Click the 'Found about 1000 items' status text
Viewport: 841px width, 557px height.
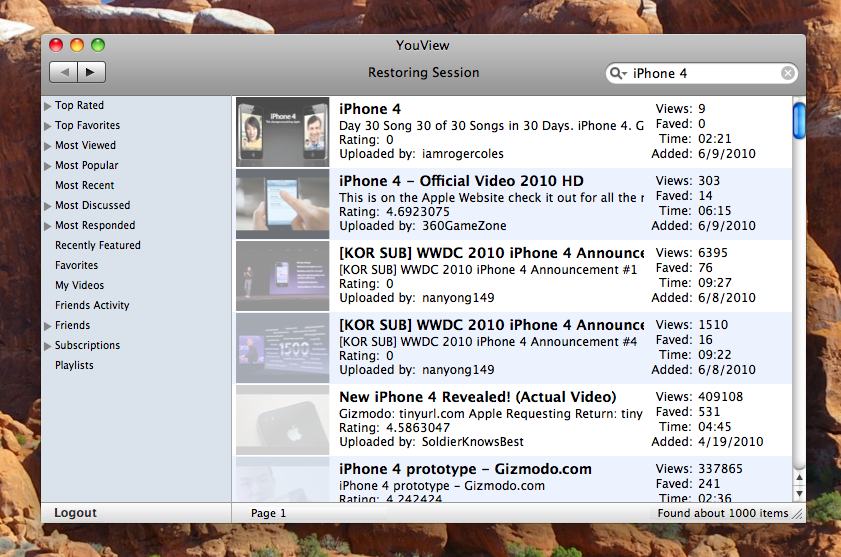(x=722, y=513)
